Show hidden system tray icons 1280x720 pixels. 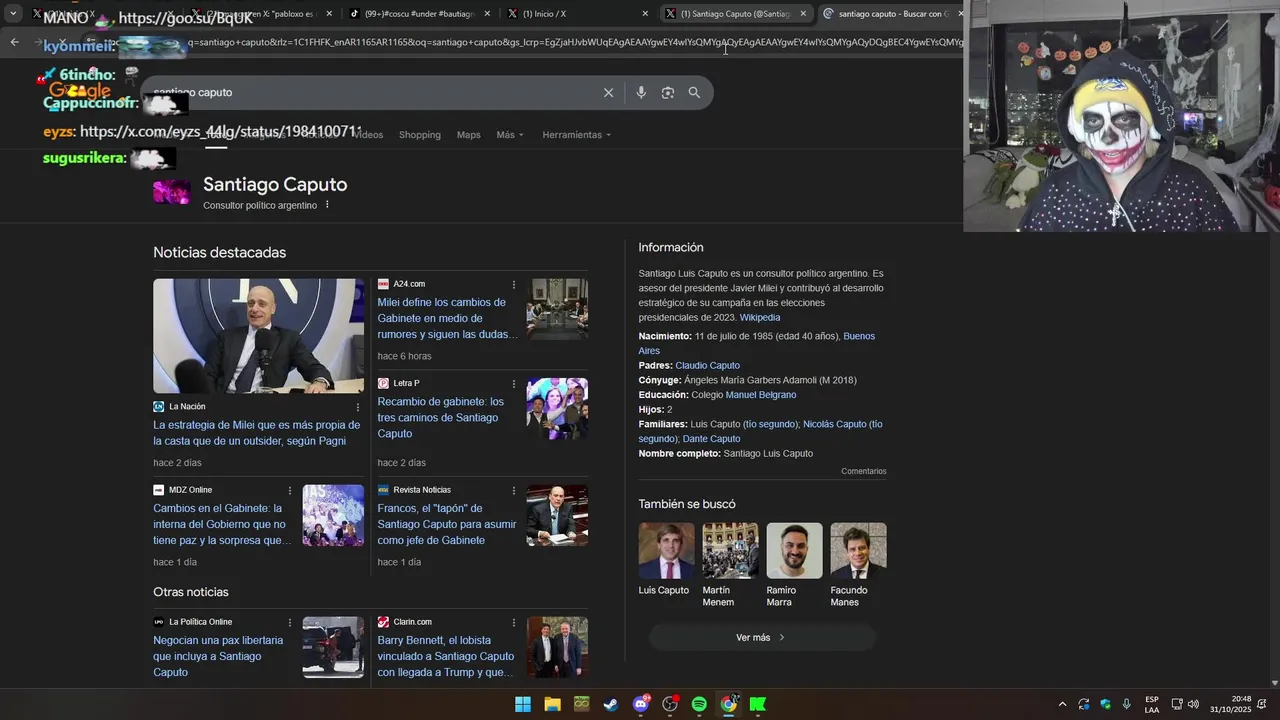coord(1062,704)
